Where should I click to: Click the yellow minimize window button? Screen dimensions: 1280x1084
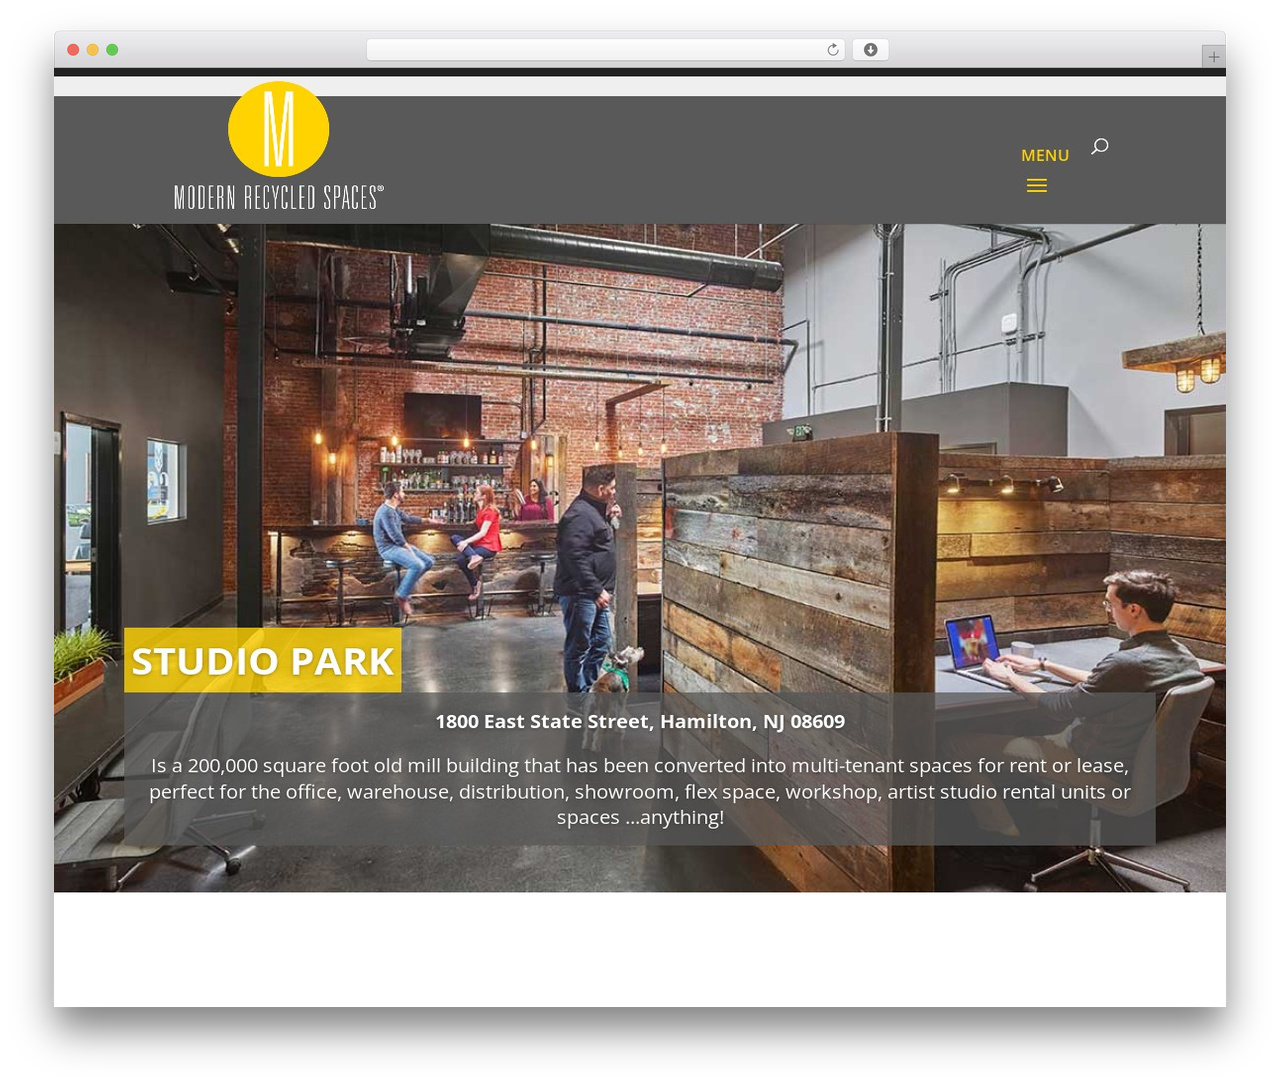(93, 50)
